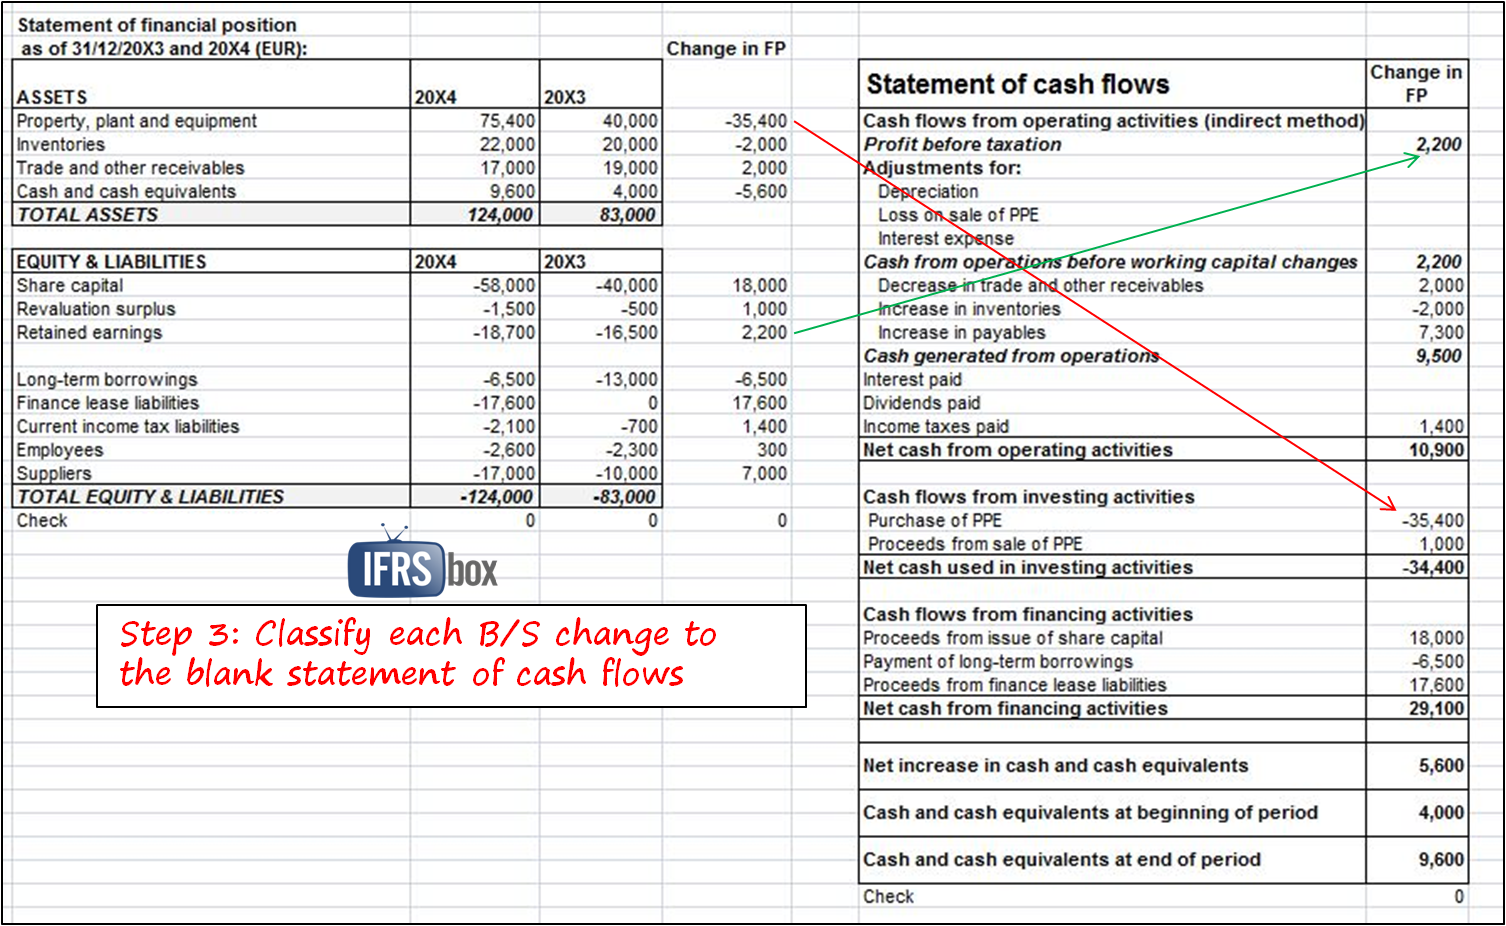Select the 'TOTAL EQUITY & LIABILITIES' label cell
The image size is (1506, 926).
pyautogui.click(x=150, y=497)
